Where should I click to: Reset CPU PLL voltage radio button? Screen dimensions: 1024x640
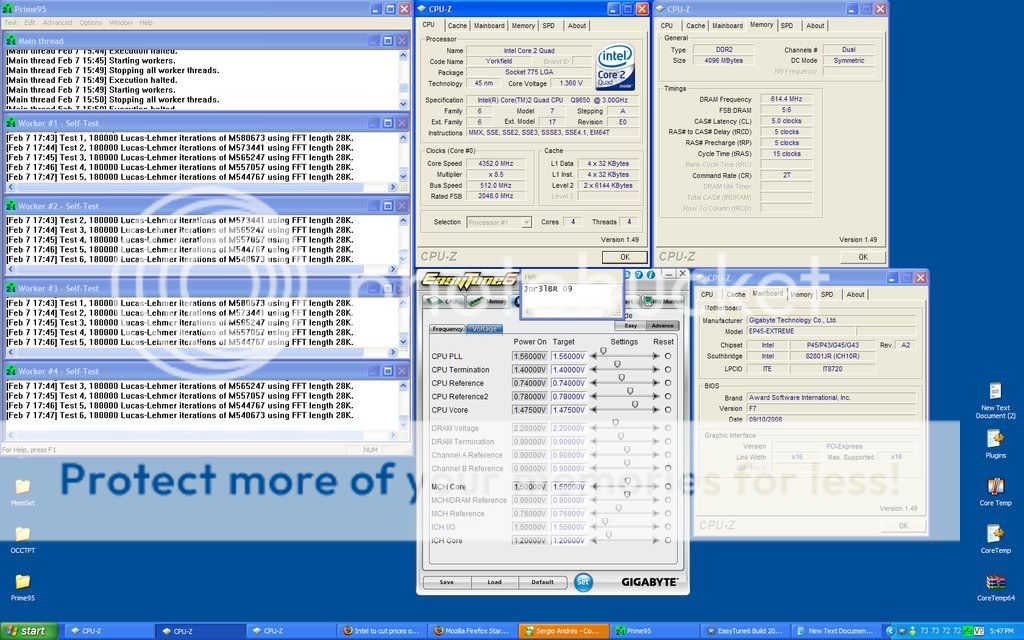click(667, 356)
